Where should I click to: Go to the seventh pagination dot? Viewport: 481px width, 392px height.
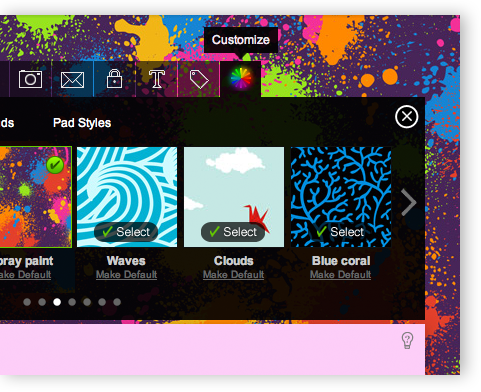(117, 302)
